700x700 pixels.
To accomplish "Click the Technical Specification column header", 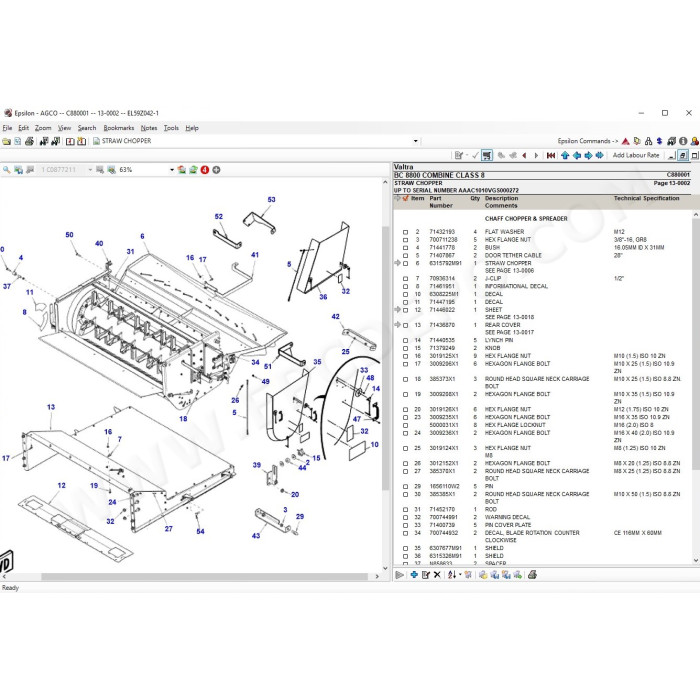I will (646, 199).
